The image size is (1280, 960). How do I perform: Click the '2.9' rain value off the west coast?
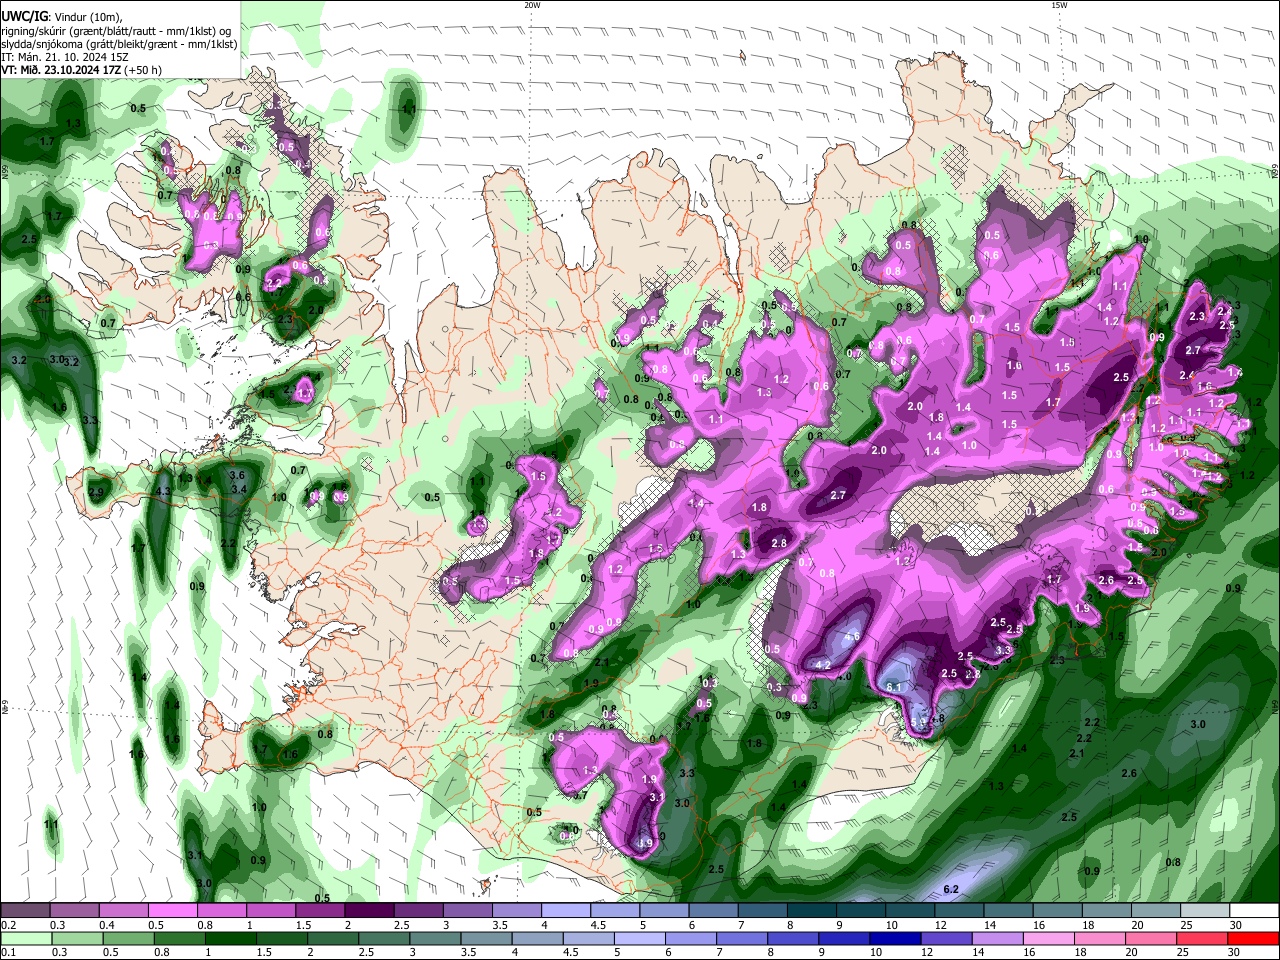pos(97,492)
